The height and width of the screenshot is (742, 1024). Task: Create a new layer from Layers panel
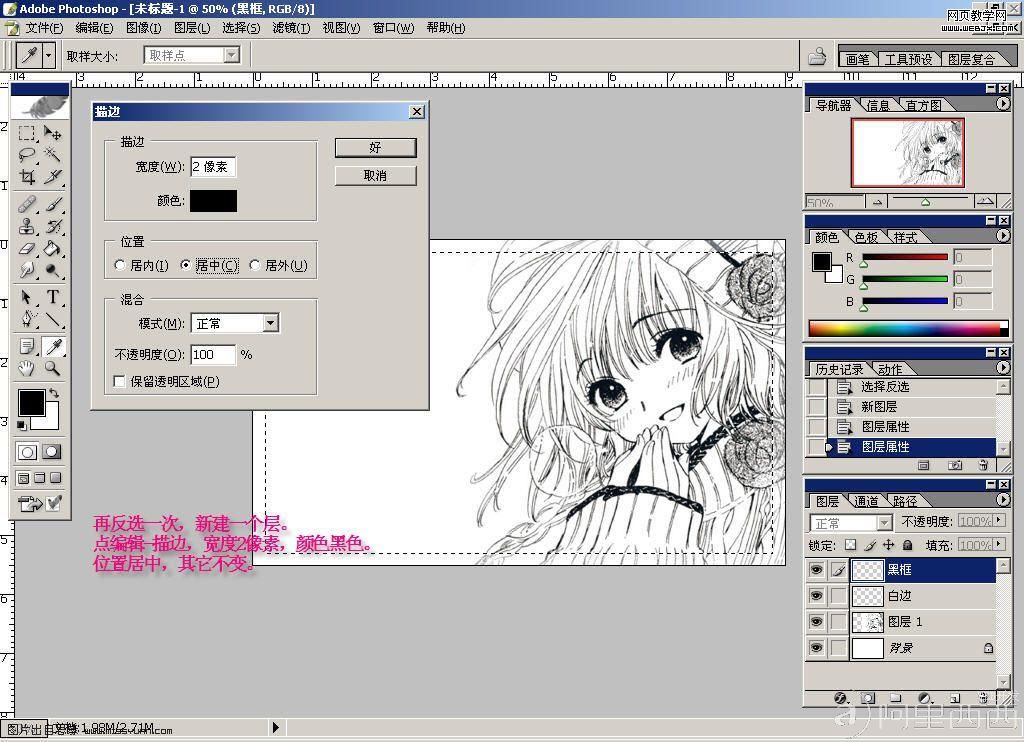pos(955,698)
